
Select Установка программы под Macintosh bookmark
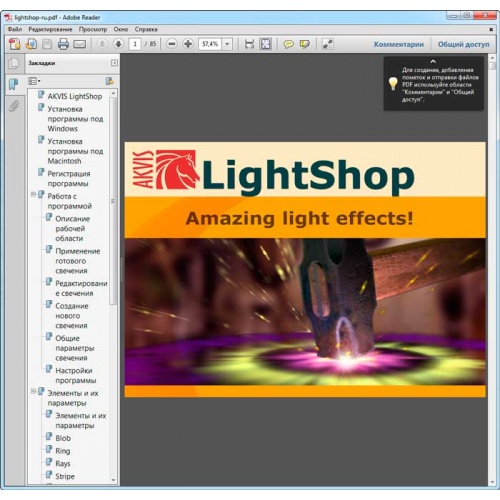pos(75,151)
